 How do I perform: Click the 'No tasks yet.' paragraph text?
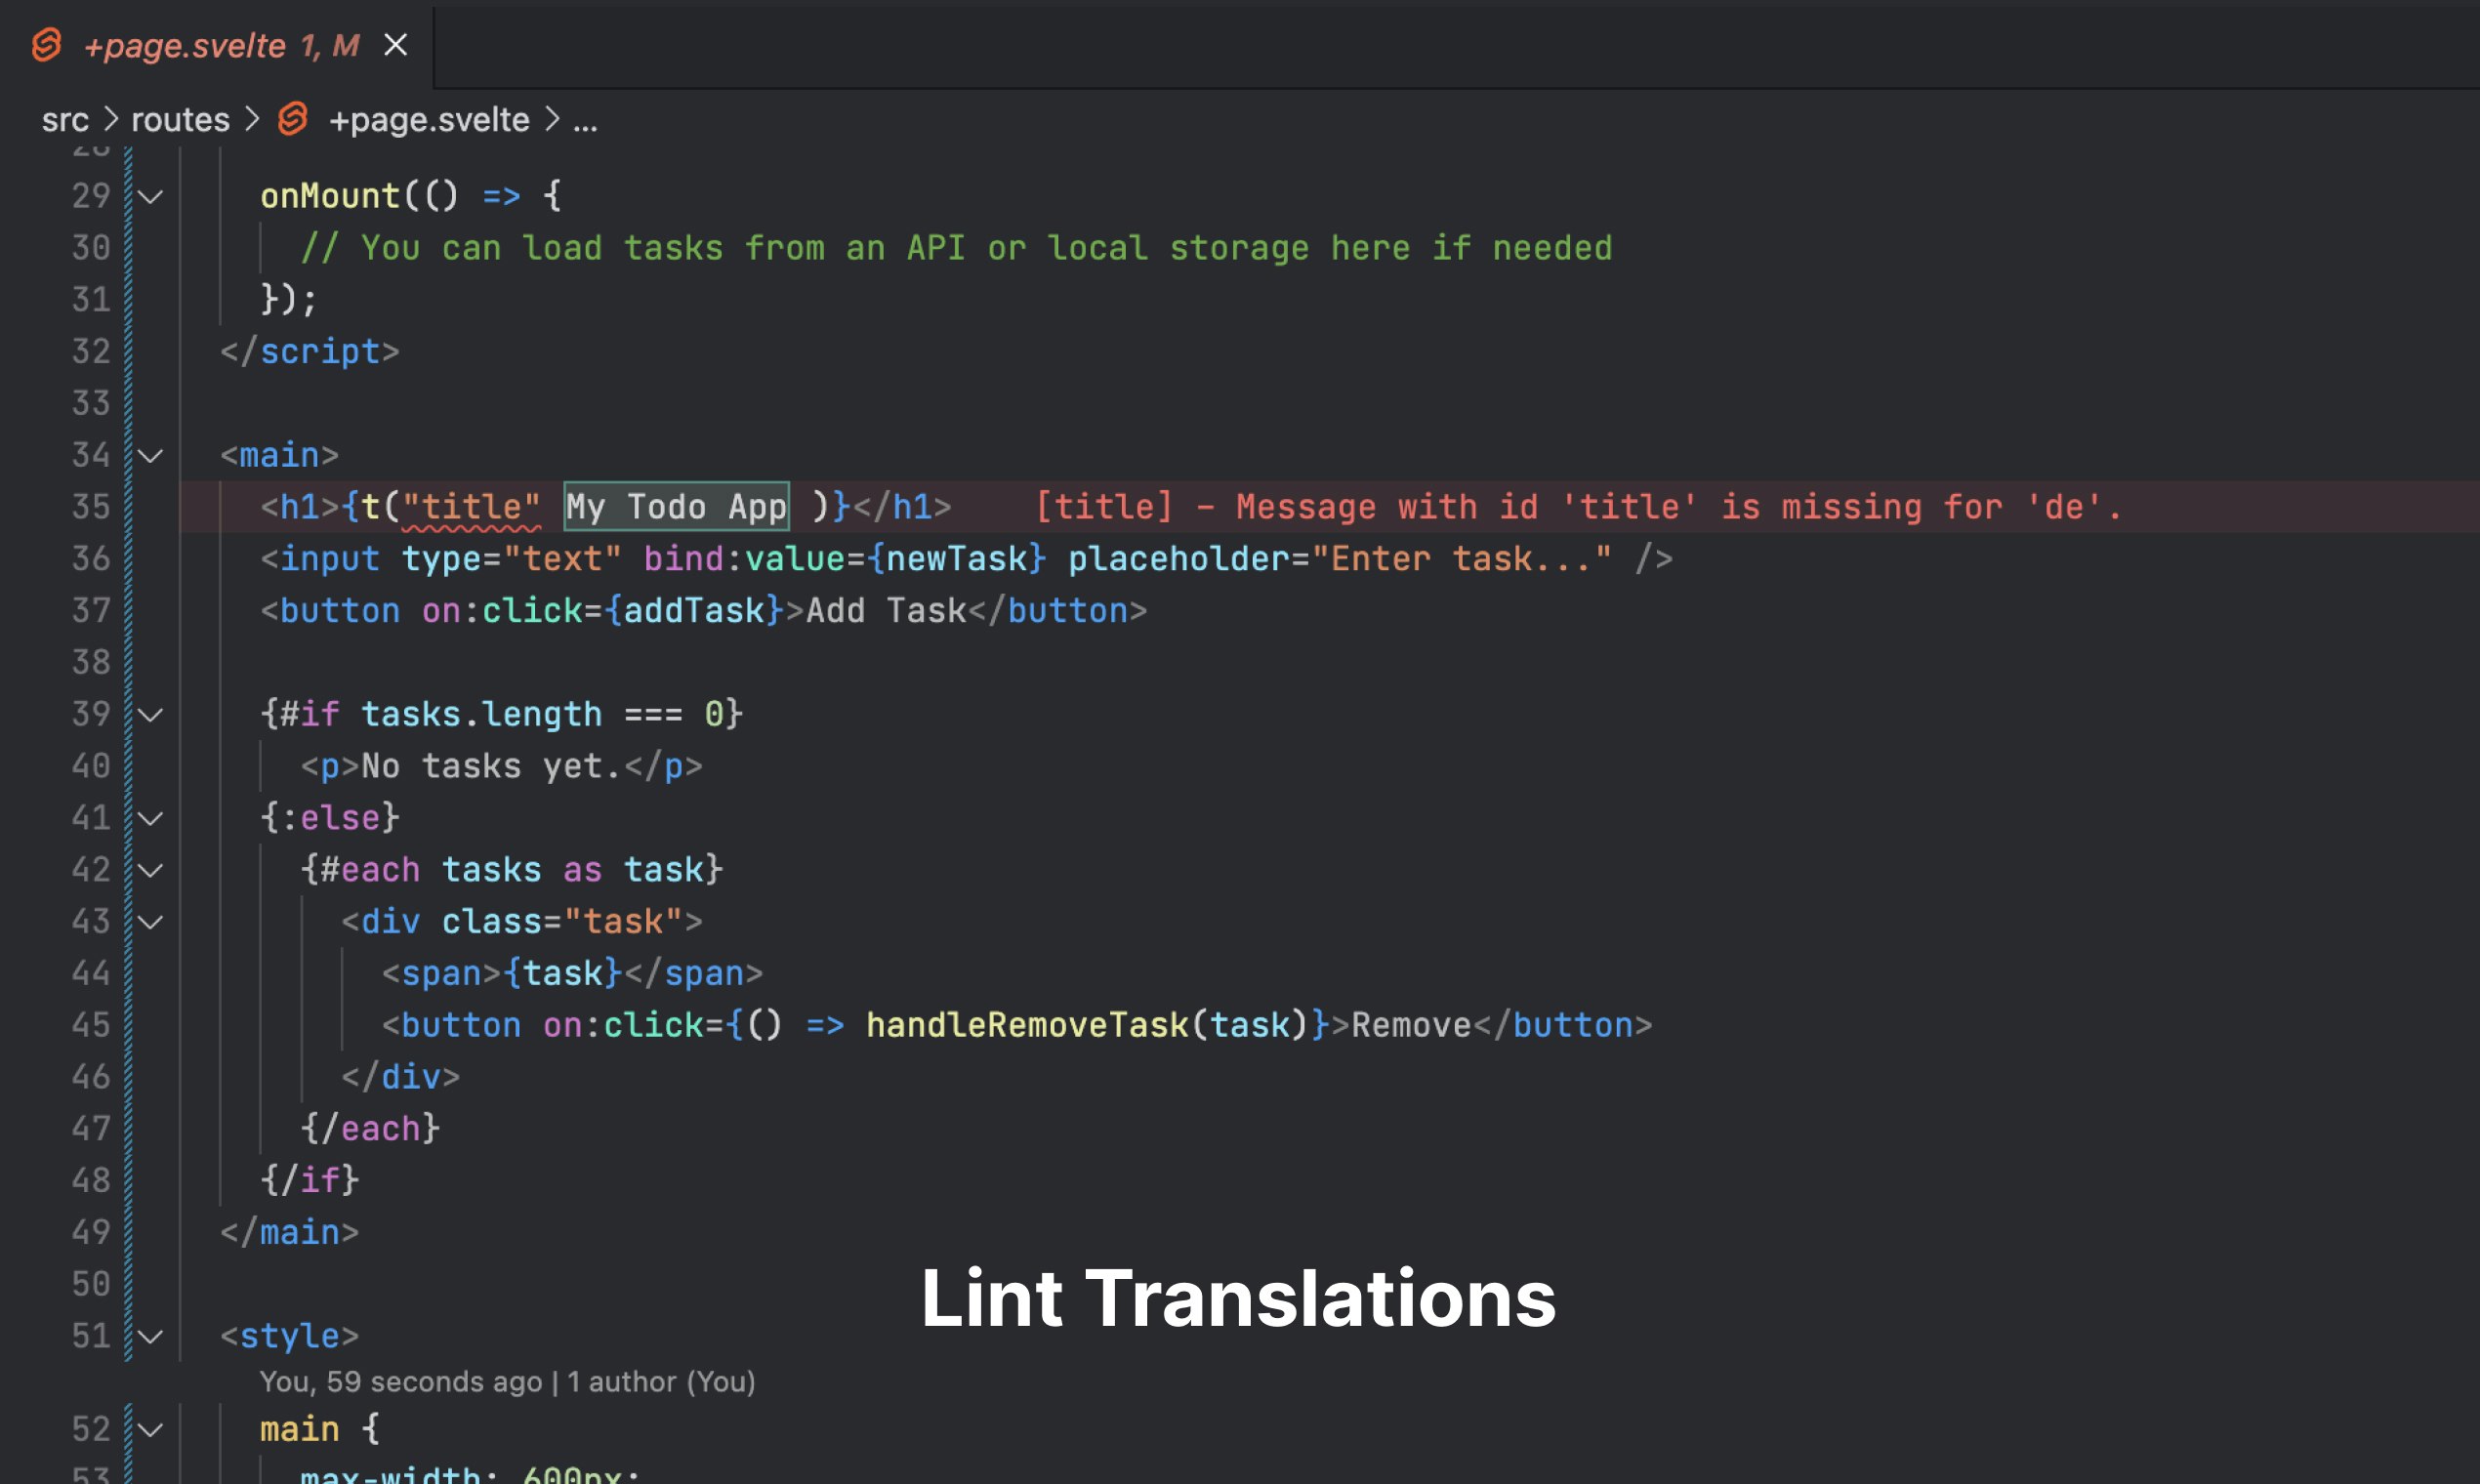pos(491,767)
